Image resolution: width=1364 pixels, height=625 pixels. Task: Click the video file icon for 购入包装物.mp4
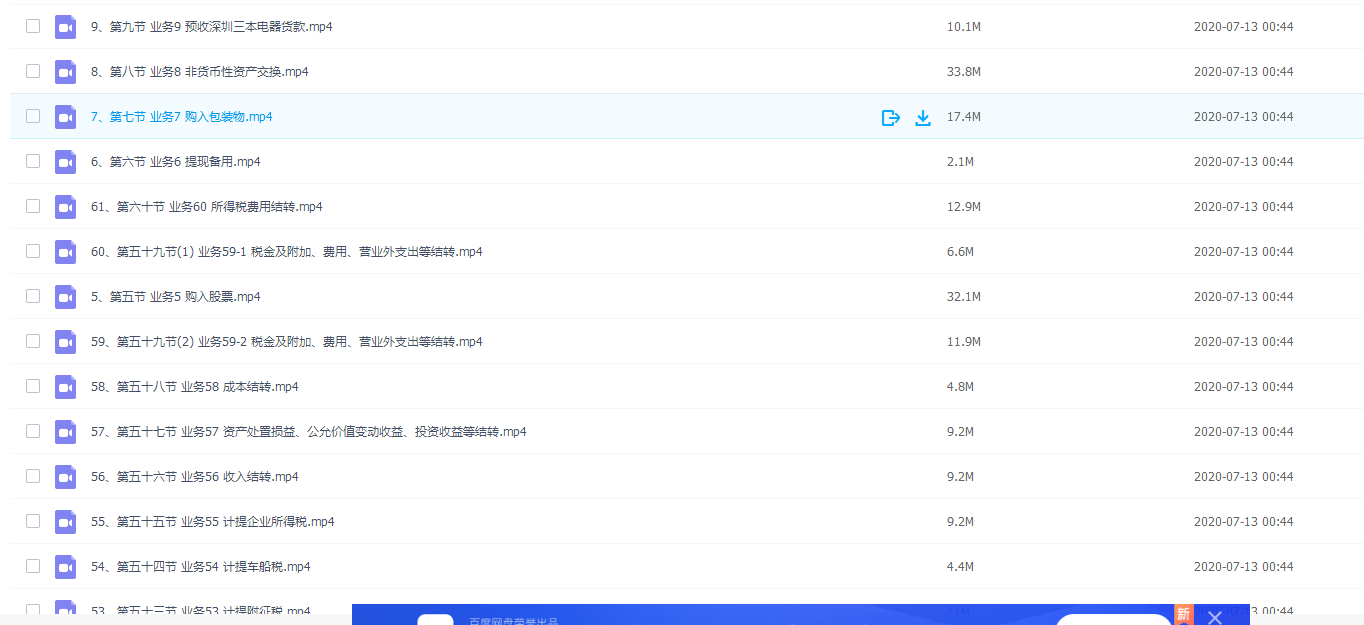(66, 117)
